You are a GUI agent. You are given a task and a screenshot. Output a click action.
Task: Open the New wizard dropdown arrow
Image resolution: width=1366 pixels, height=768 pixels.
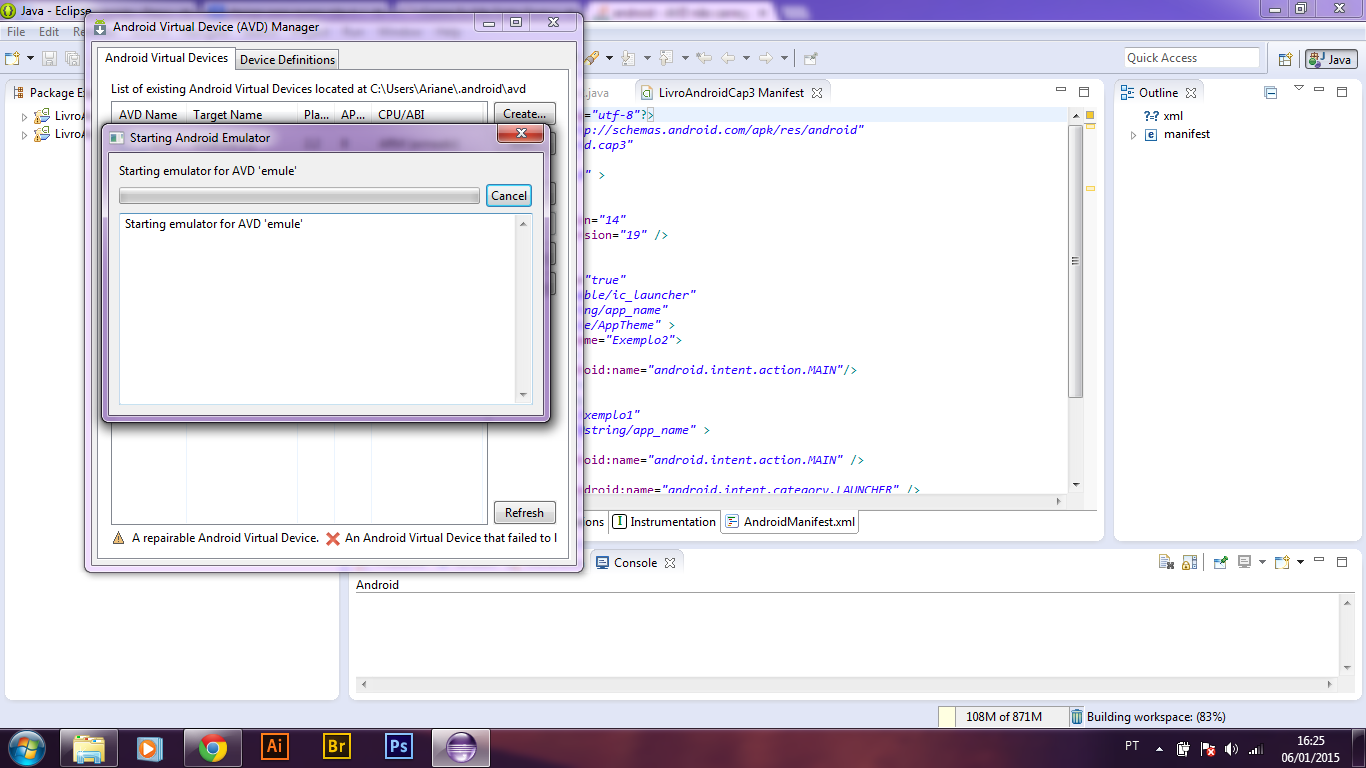[30, 58]
